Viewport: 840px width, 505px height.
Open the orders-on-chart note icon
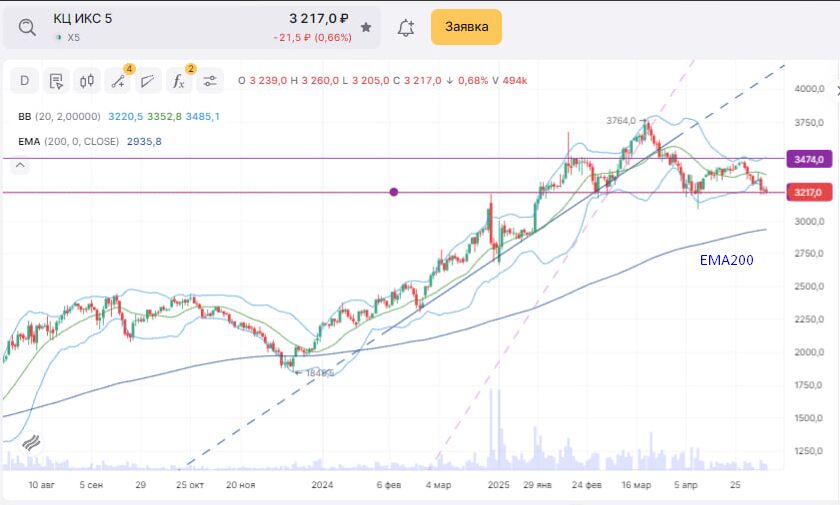[x=56, y=81]
